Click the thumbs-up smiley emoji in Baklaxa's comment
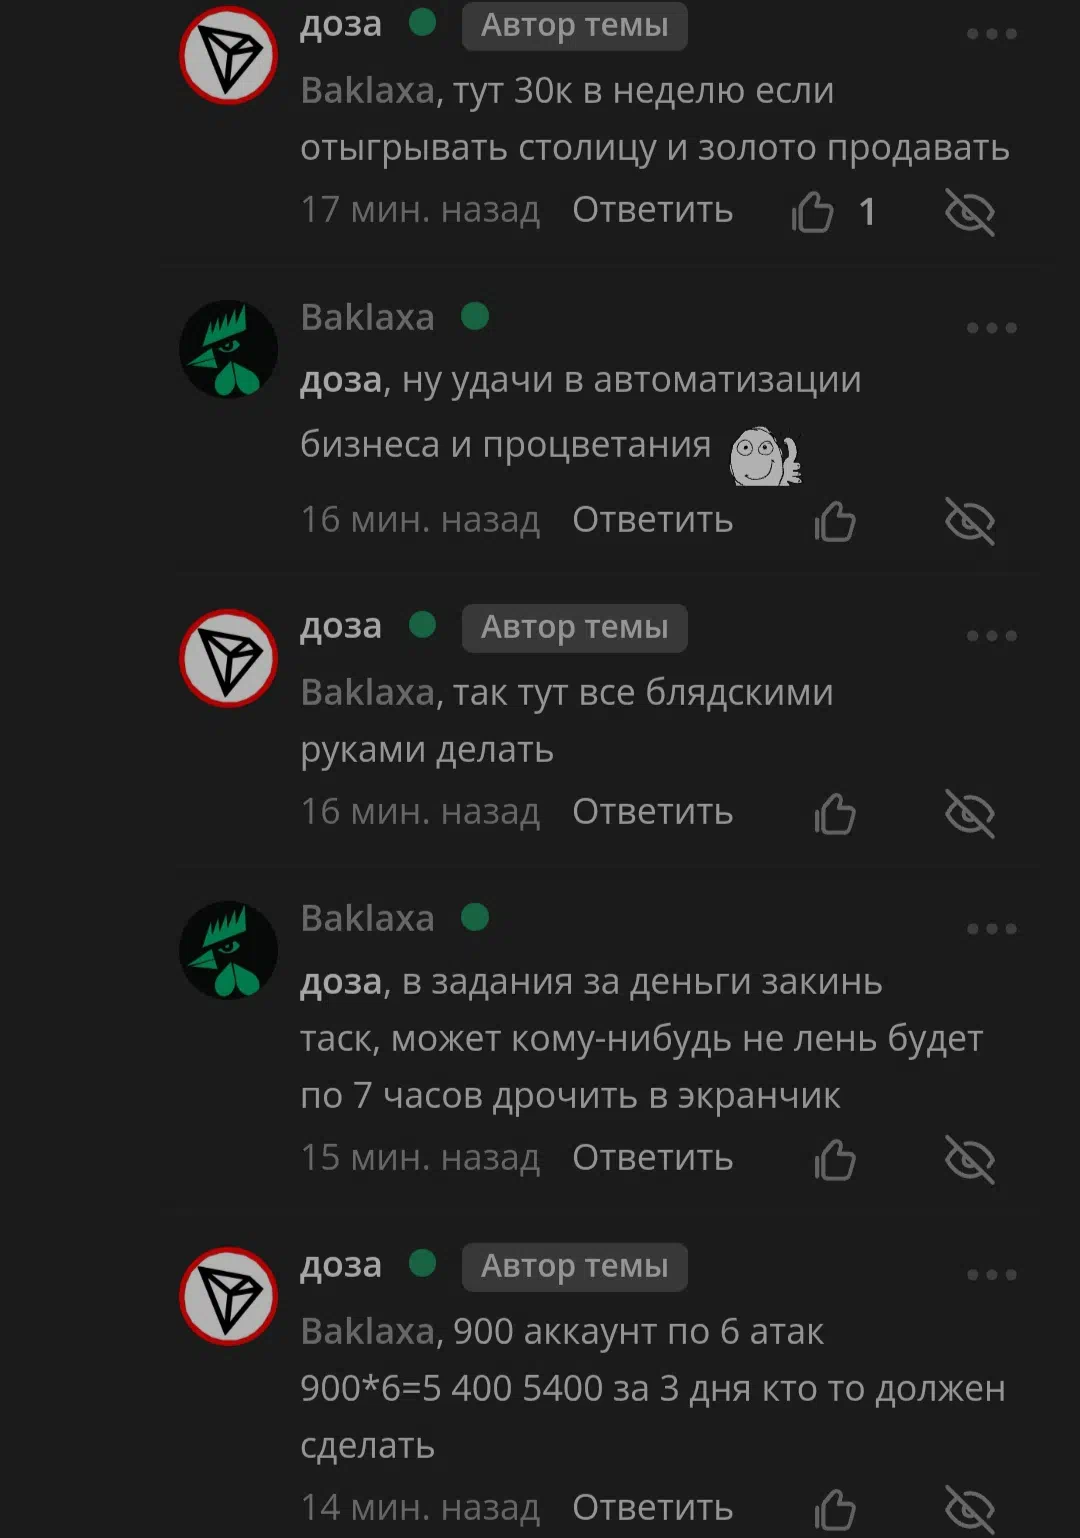Screen dimensions: 1080x1538 point(765,457)
